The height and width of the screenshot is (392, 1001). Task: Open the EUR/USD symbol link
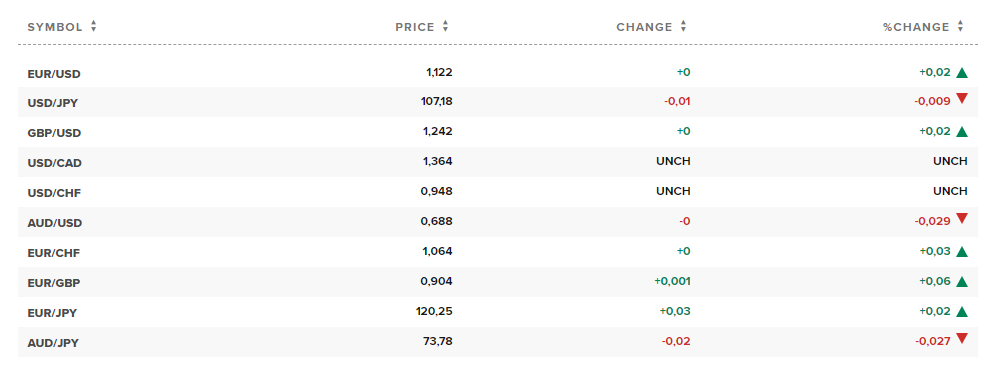click(x=54, y=74)
